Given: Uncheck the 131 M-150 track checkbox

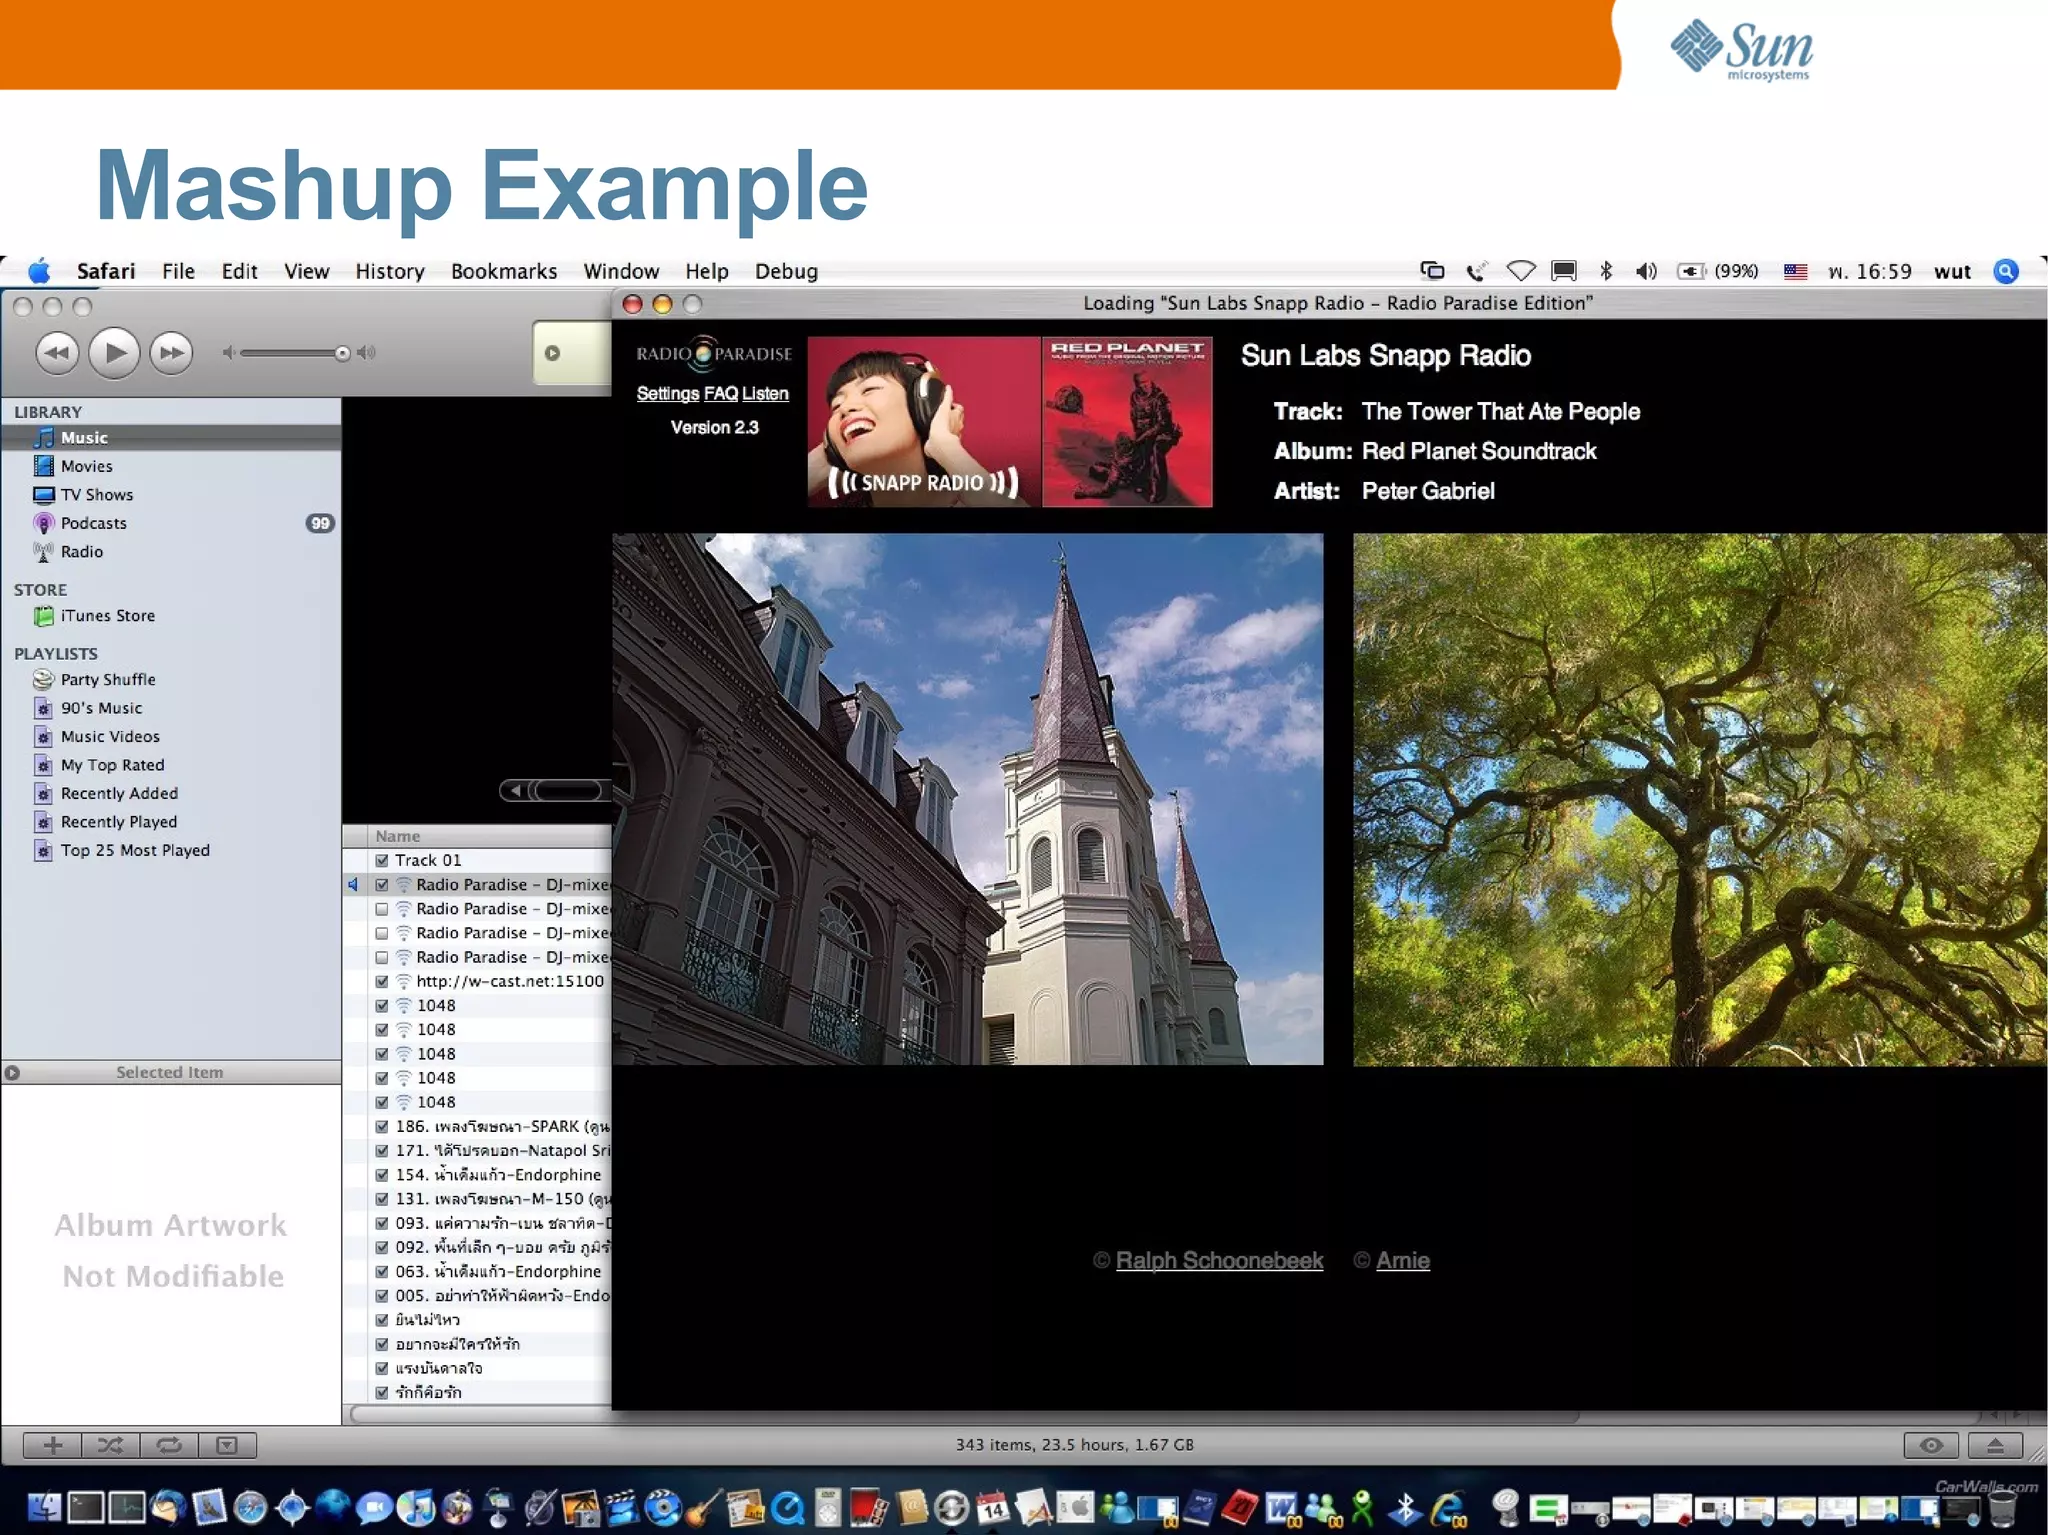Looking at the screenshot, I should (x=382, y=1199).
